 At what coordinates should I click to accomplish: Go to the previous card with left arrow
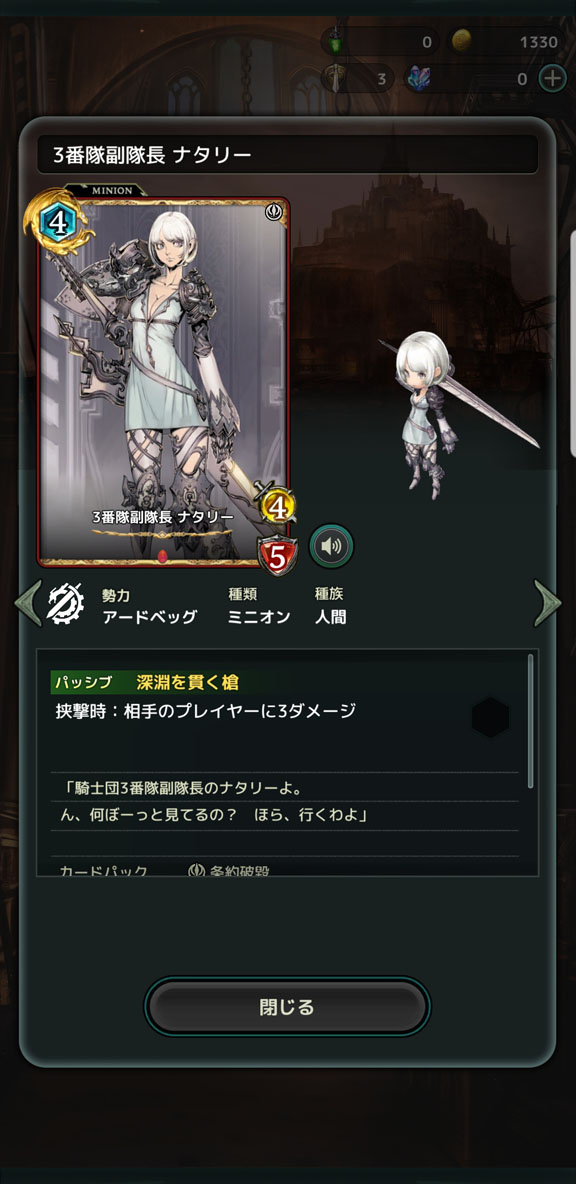click(28, 603)
